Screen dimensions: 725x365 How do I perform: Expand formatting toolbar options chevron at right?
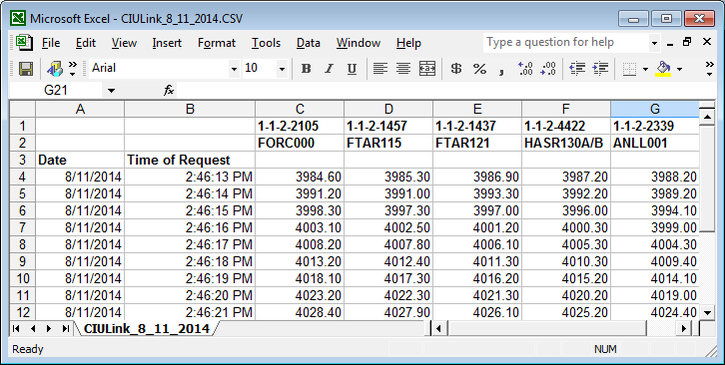(x=710, y=69)
